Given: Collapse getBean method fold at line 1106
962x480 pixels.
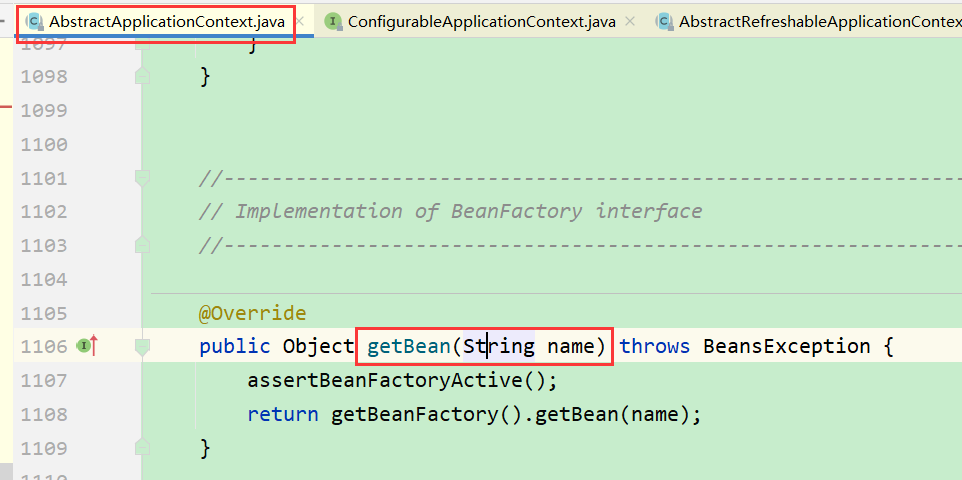Looking at the screenshot, I should pos(142,347).
